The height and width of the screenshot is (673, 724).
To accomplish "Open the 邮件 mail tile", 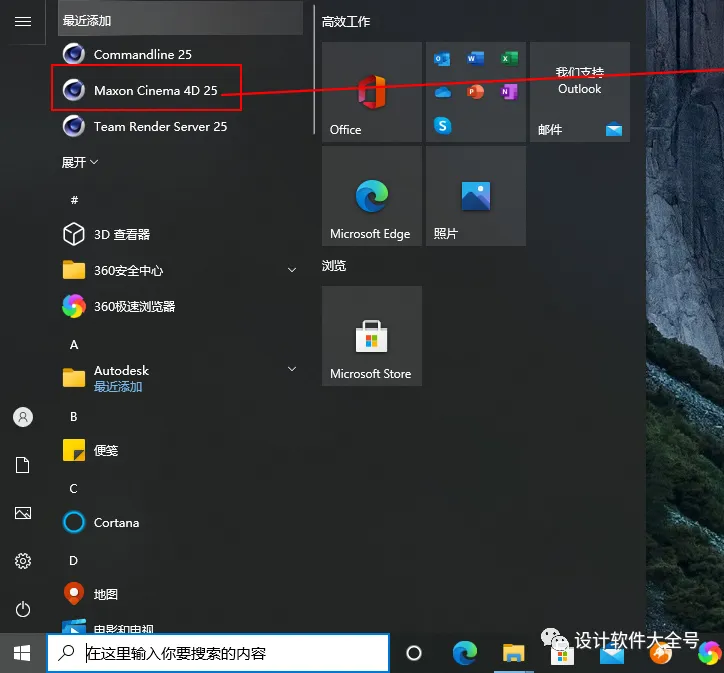I will [580, 92].
